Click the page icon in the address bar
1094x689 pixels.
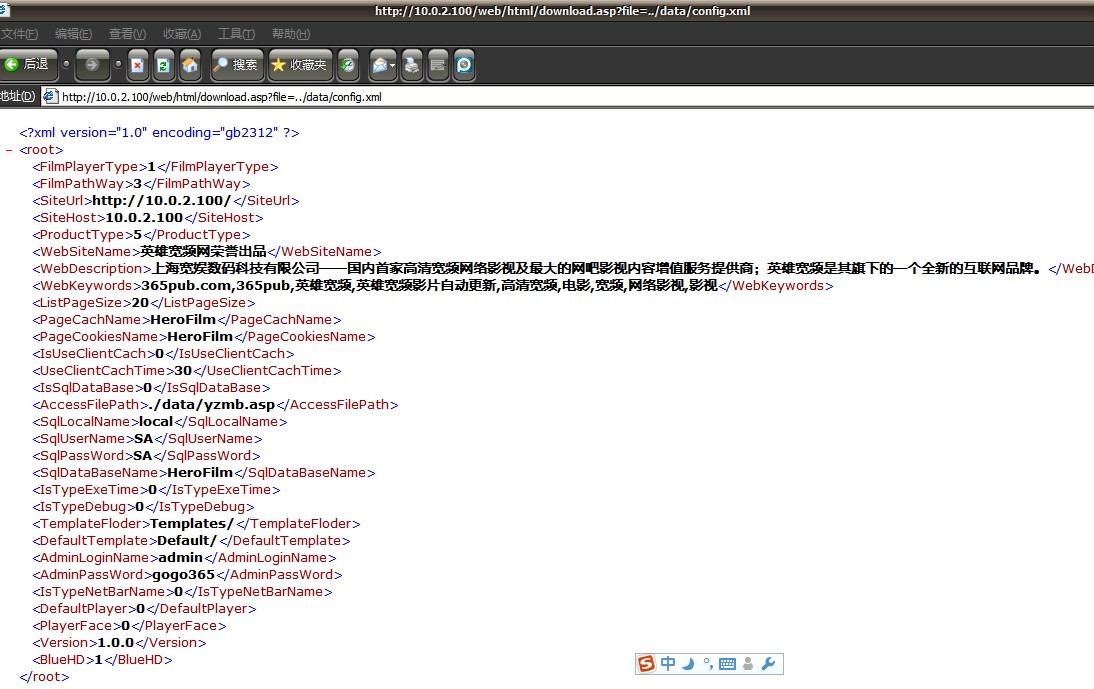coord(50,96)
